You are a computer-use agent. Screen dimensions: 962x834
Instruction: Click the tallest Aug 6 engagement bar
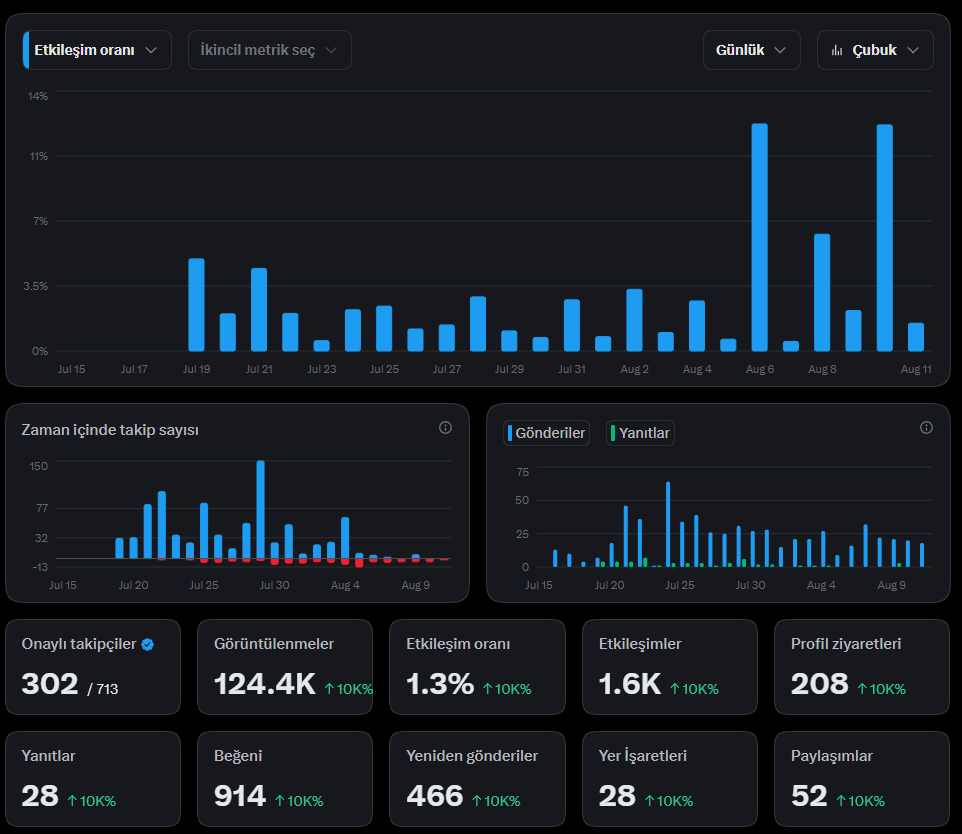[x=760, y=237]
